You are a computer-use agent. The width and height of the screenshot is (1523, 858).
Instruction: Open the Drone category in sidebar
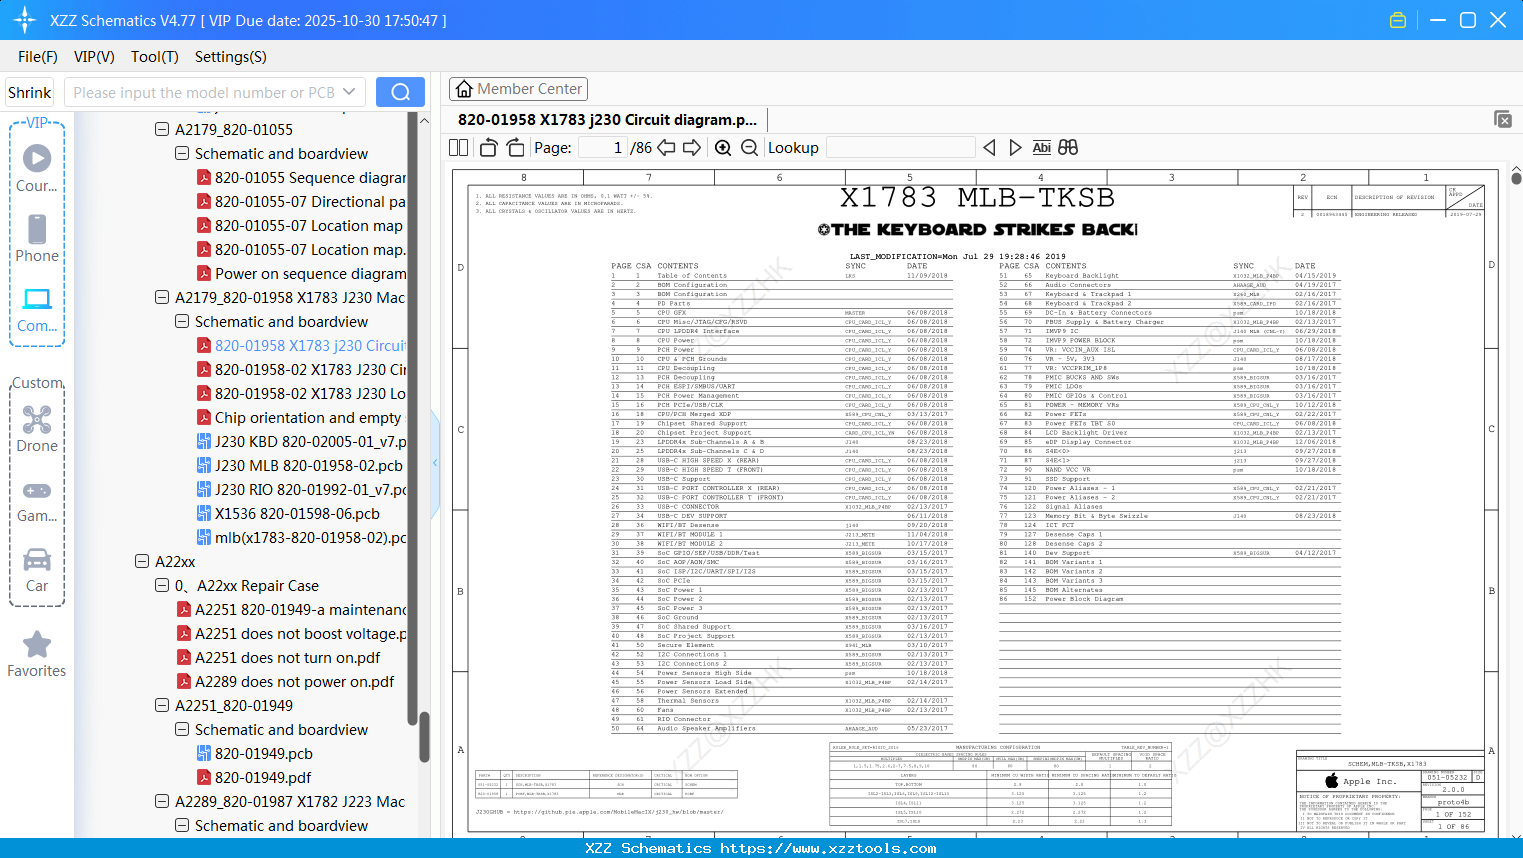point(37,429)
